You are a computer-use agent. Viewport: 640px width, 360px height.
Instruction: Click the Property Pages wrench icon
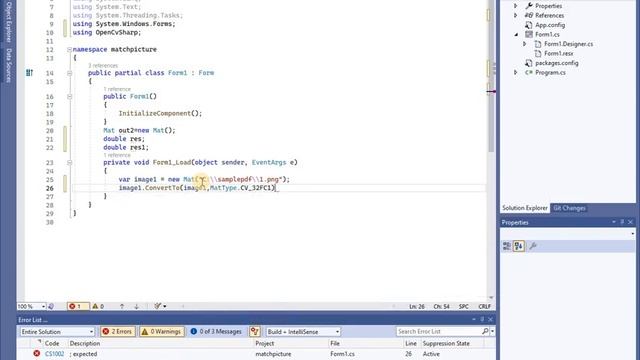click(x=533, y=246)
